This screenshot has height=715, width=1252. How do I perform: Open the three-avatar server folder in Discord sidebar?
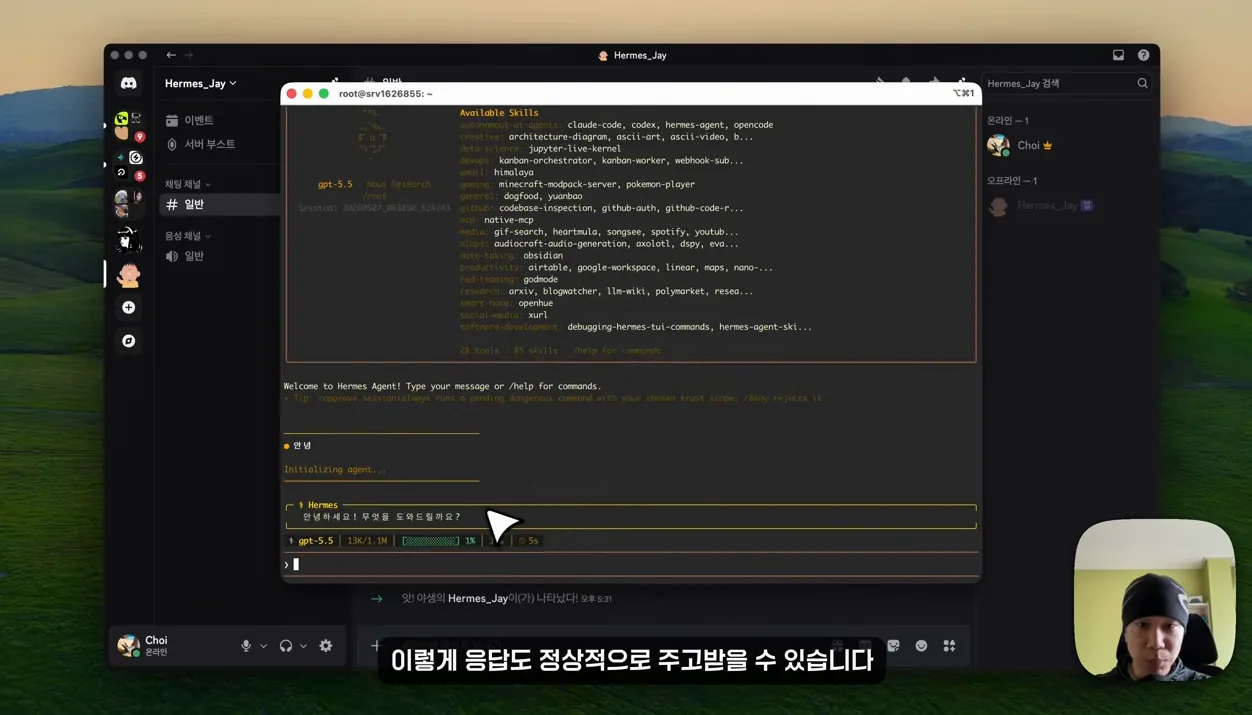coord(128,203)
